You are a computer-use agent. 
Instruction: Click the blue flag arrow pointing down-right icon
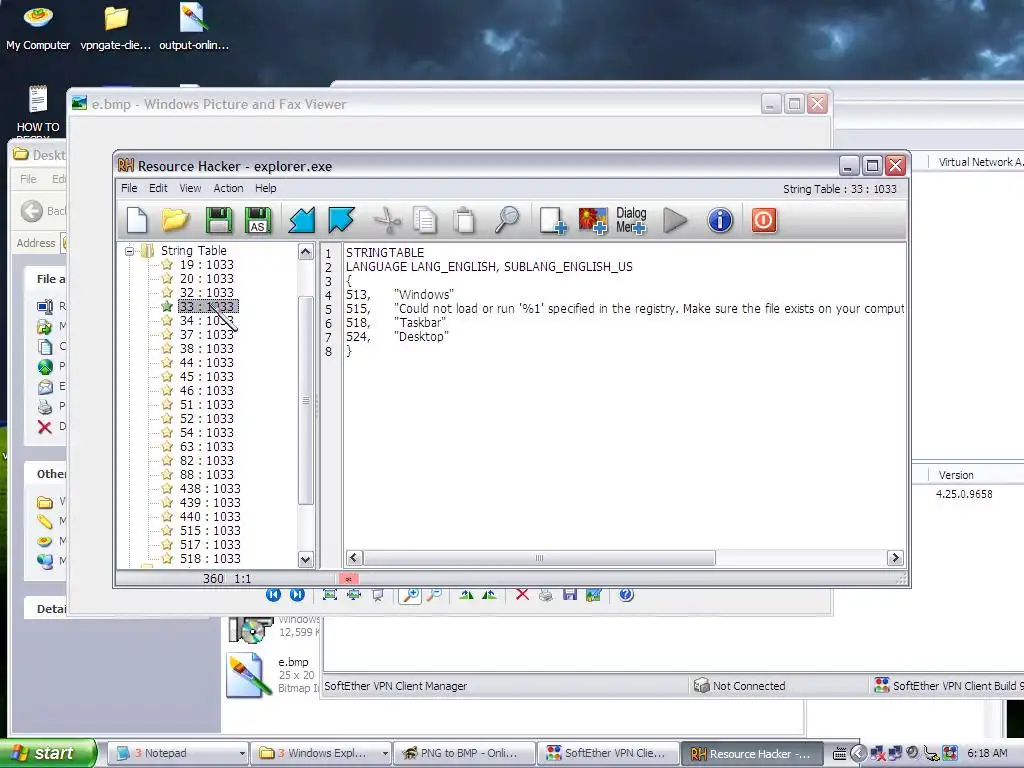(x=342, y=220)
